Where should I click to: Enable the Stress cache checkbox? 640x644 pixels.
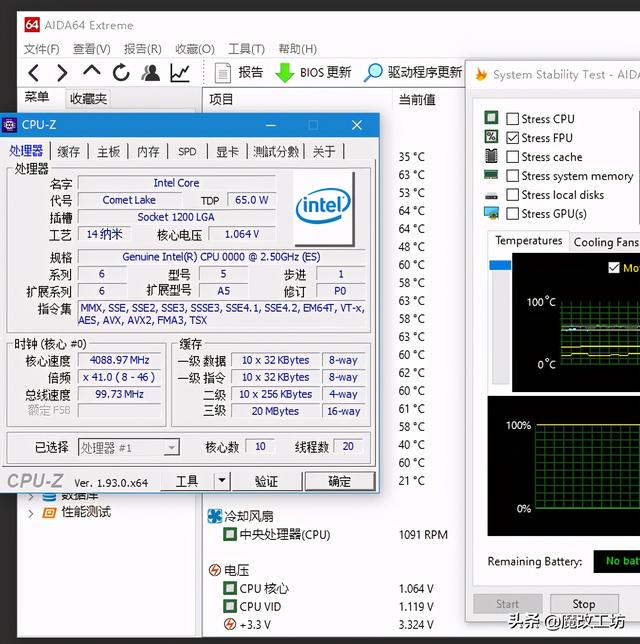(x=512, y=157)
